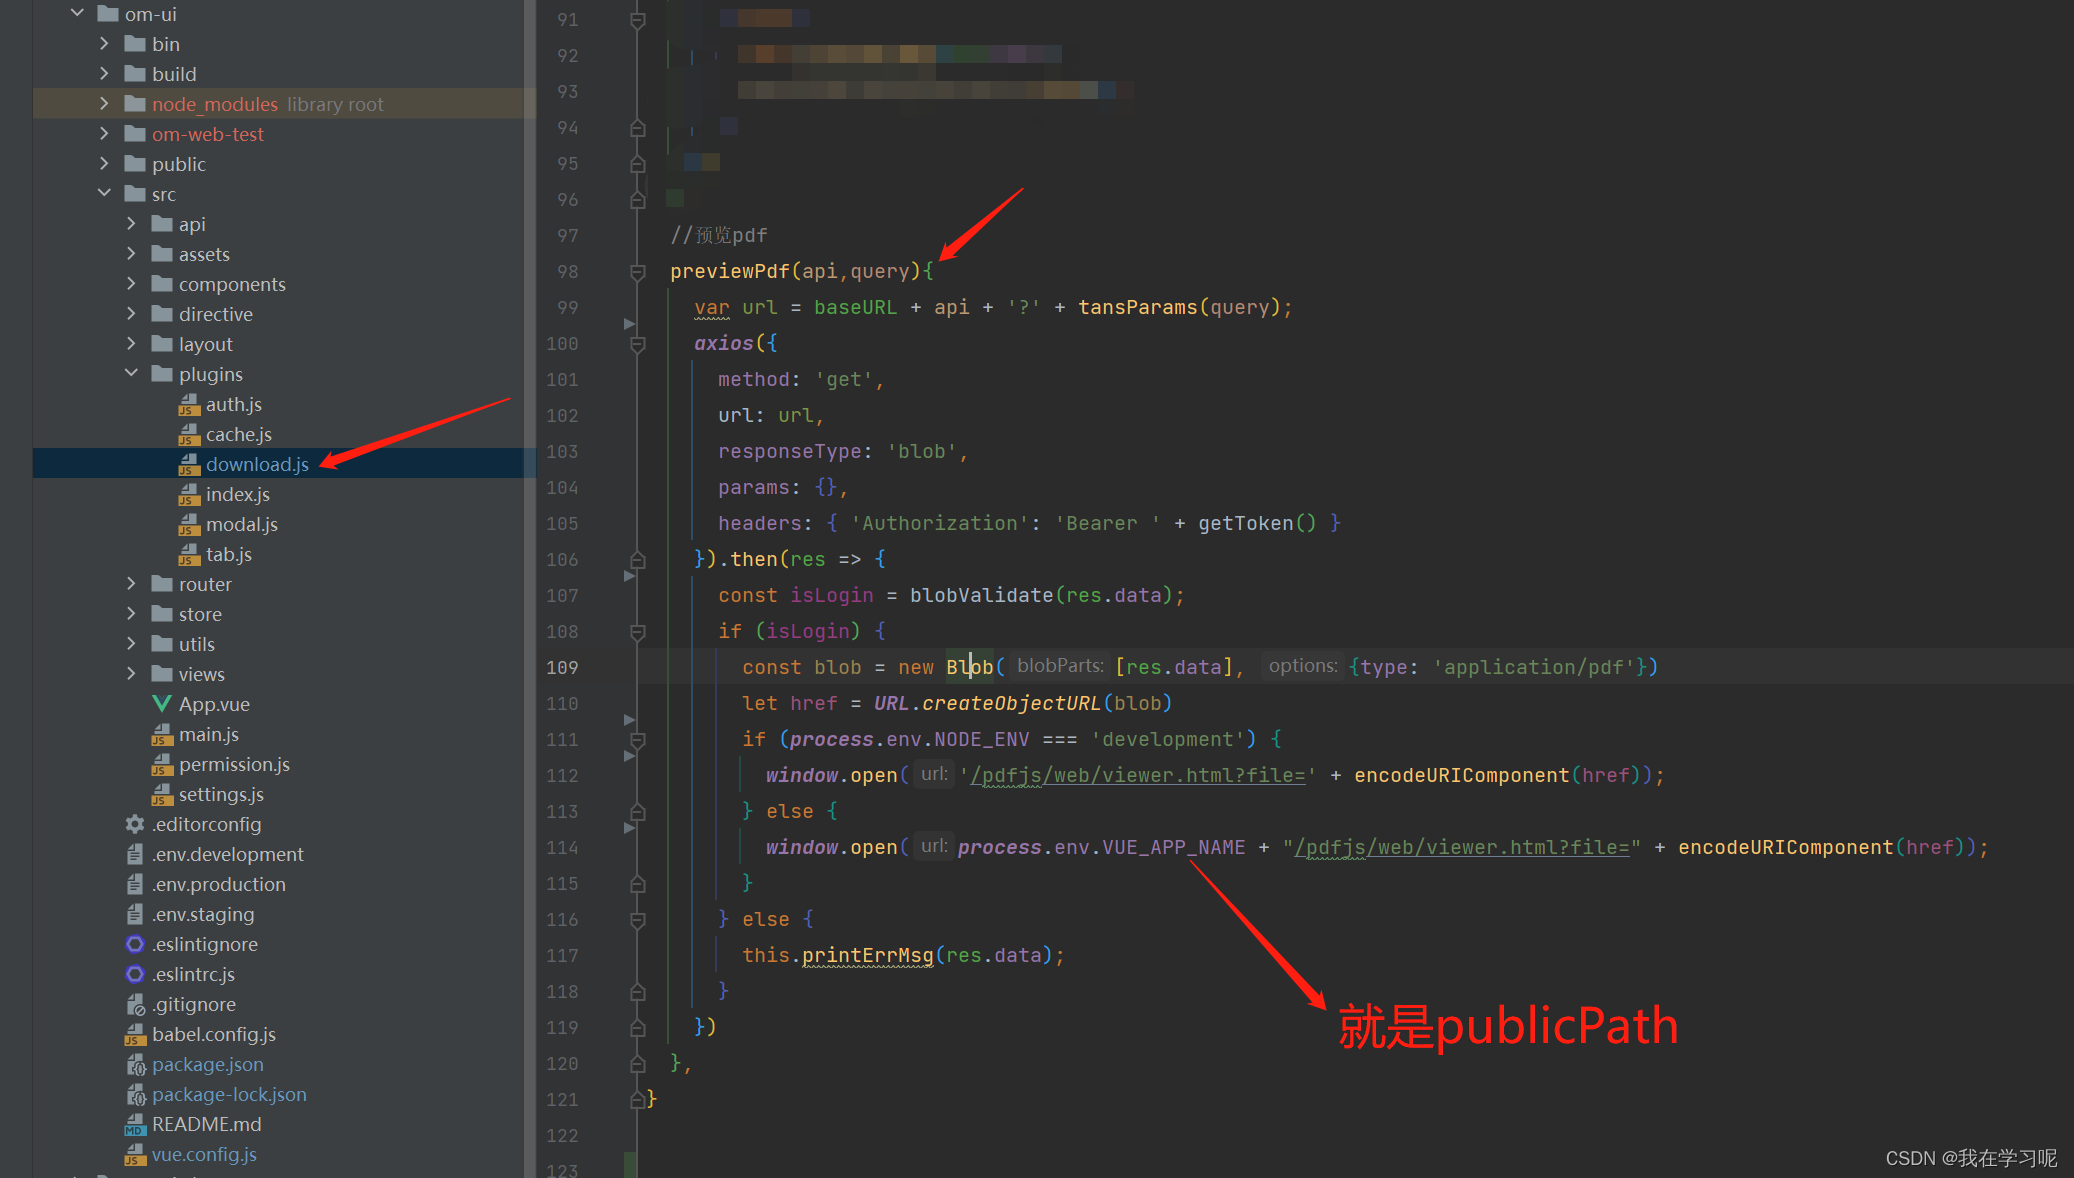Screen dimensions: 2074x1178
Task: Expand the router folder
Action: [131, 583]
